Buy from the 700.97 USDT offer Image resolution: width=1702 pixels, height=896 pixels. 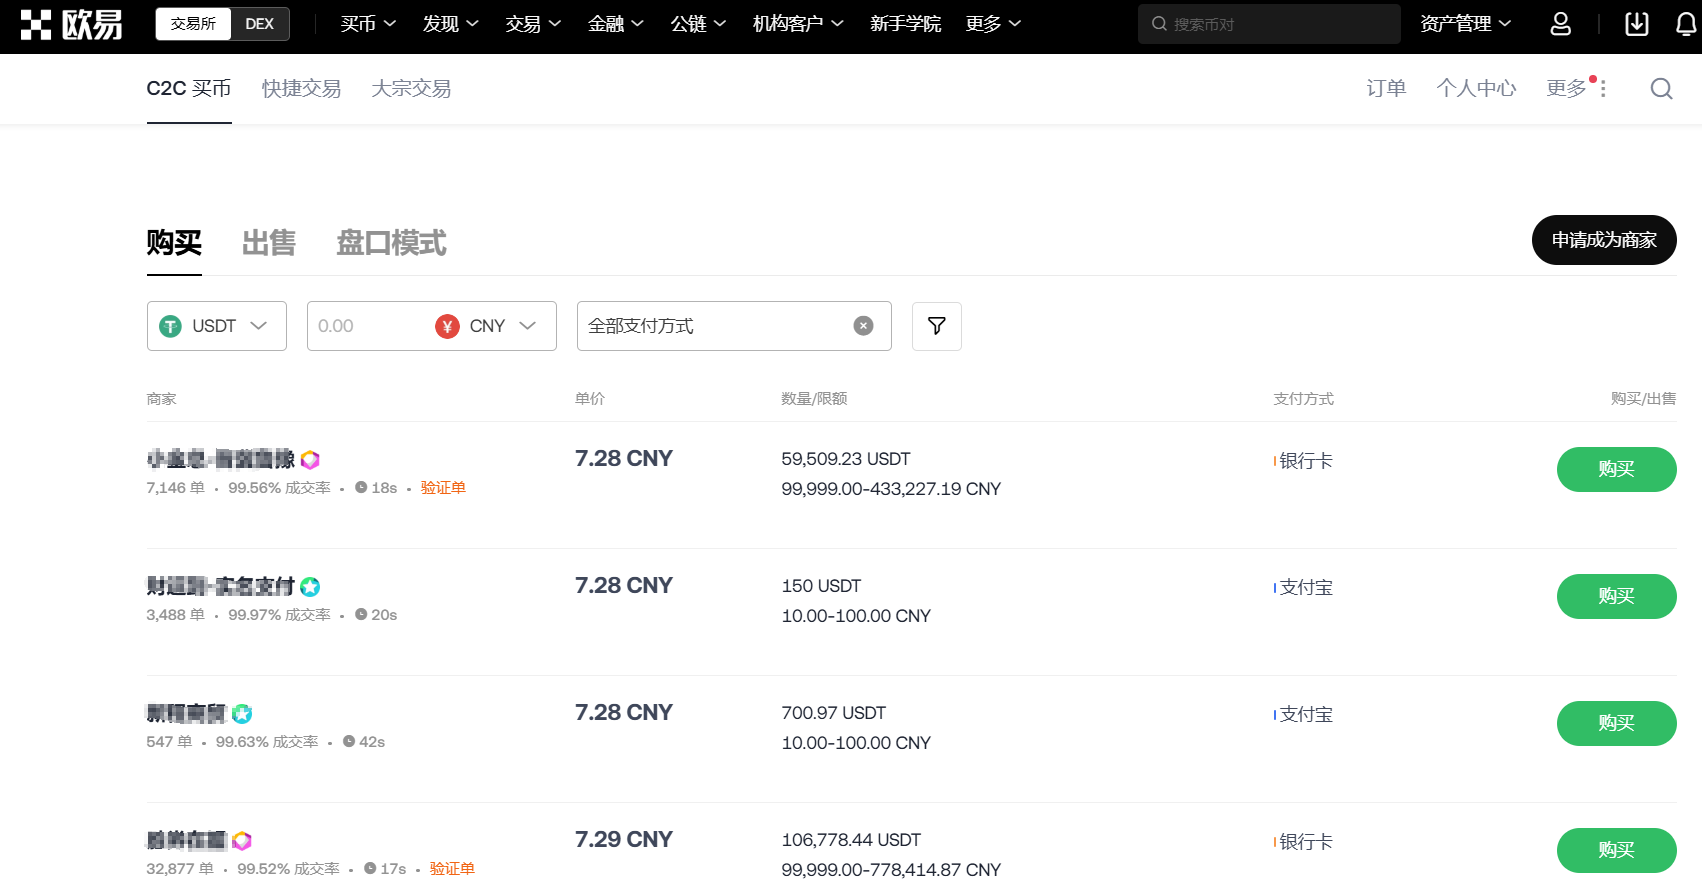(x=1616, y=723)
